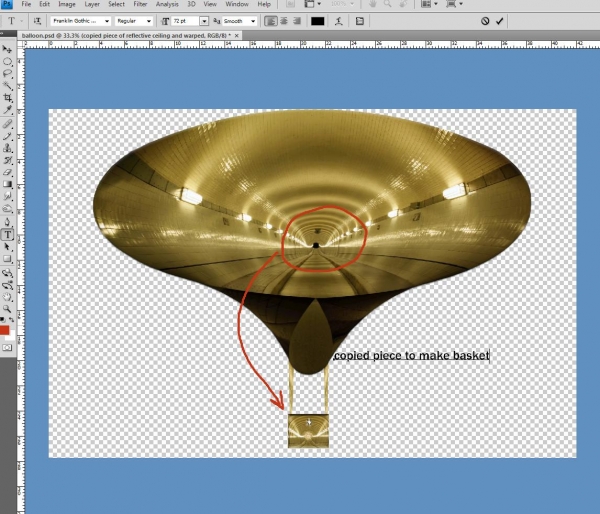The image size is (600, 514).
Task: Commit the current text edit checkmark
Action: (x=499, y=21)
